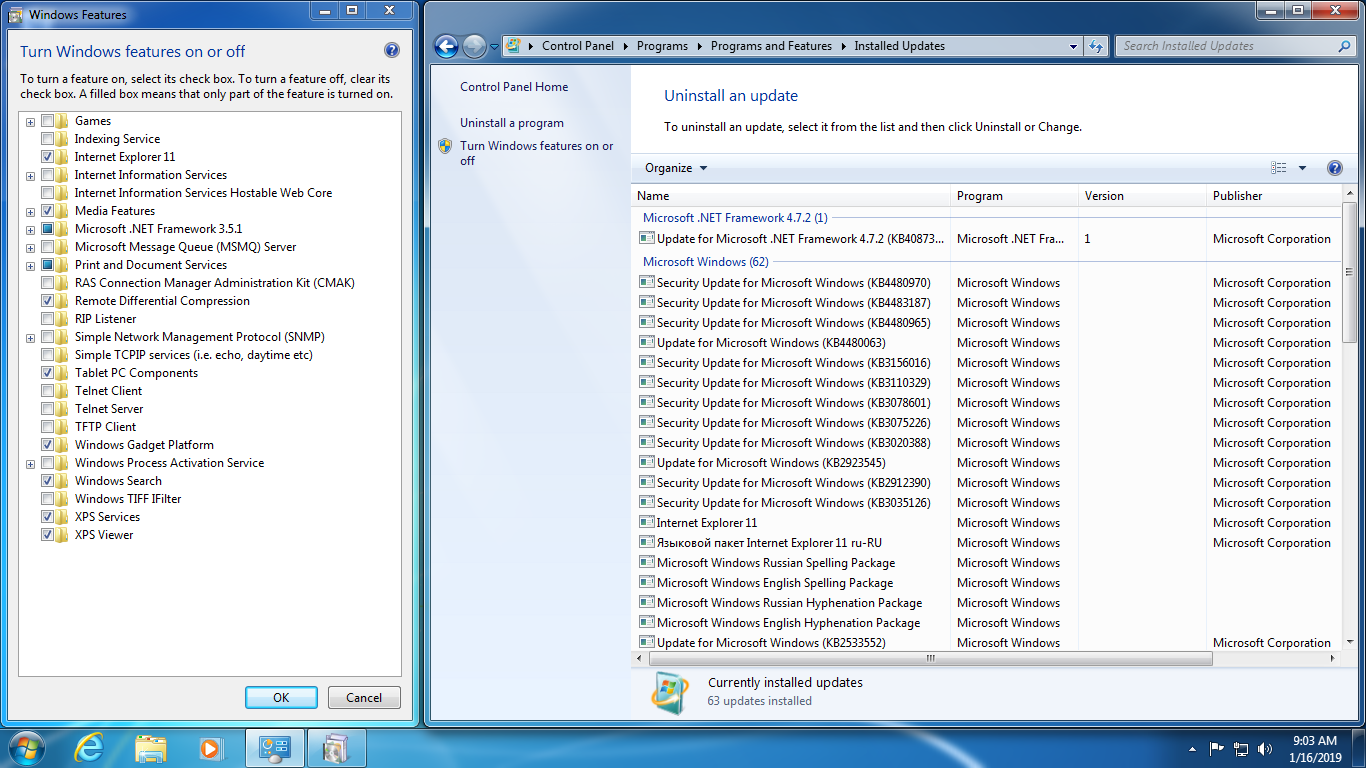Open the Start menu orb

26,747
